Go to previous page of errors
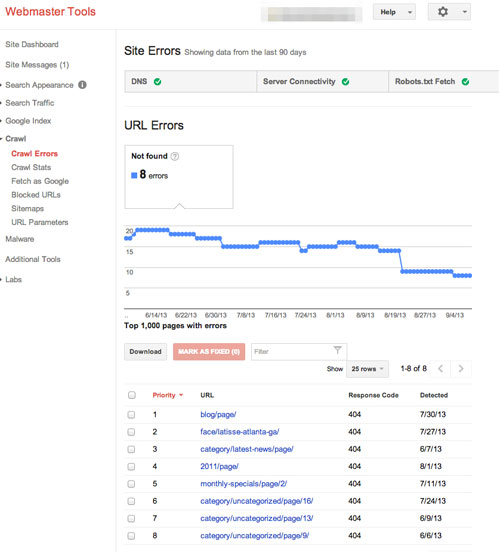The height and width of the screenshot is (552, 500). coord(440,369)
